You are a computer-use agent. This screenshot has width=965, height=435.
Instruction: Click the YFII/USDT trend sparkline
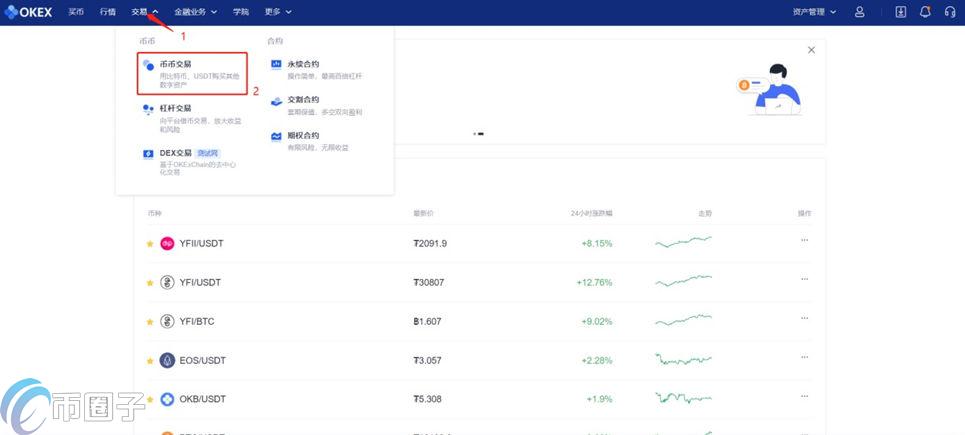coord(683,242)
